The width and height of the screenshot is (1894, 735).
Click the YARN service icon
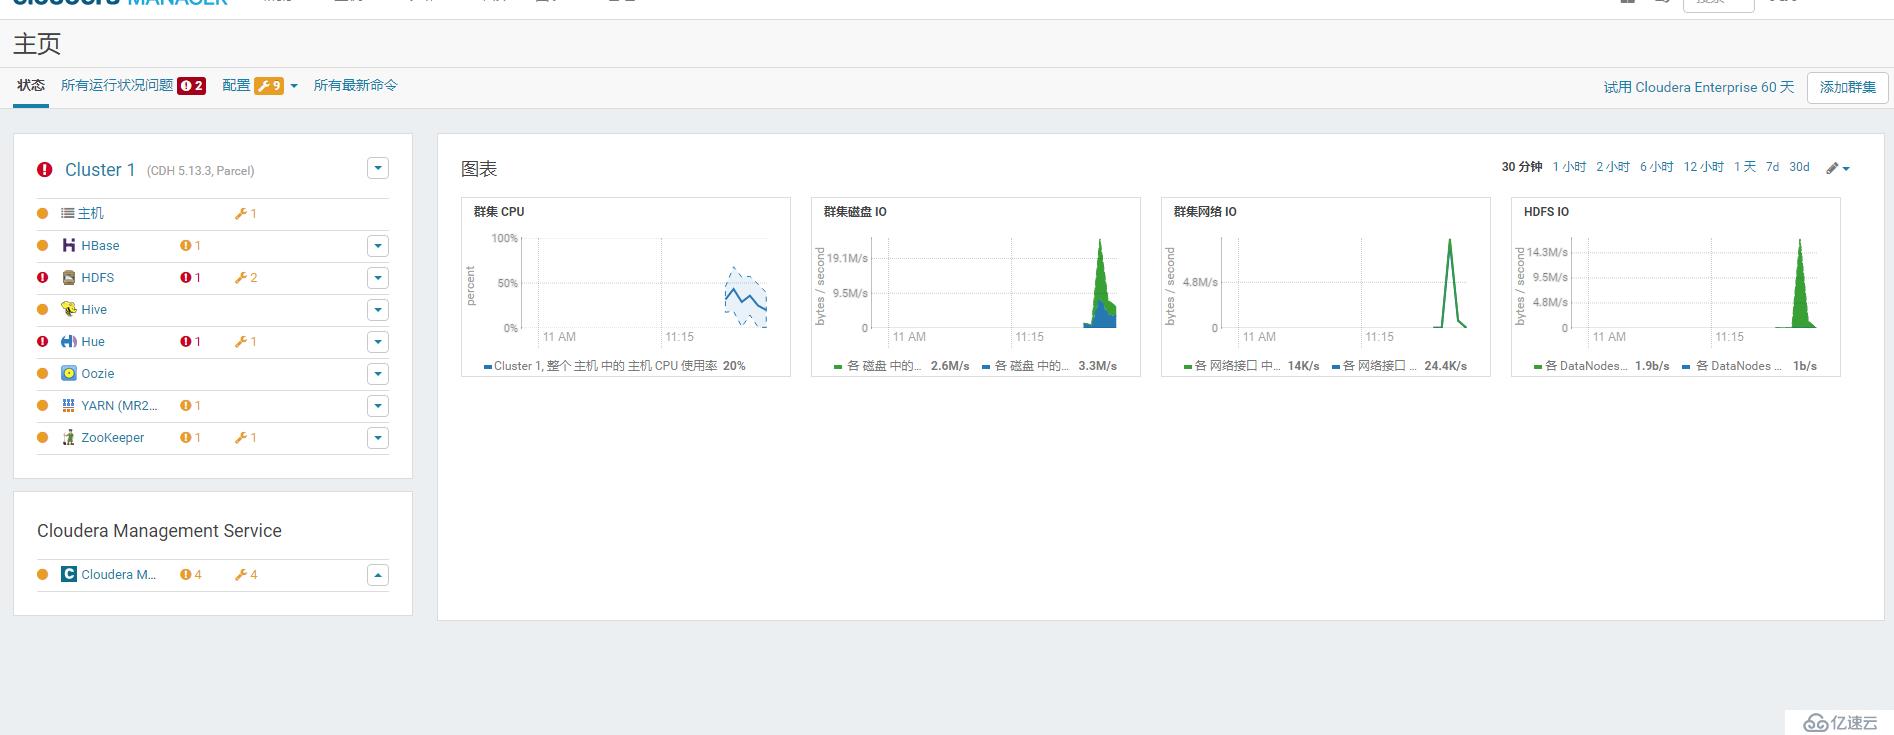(x=69, y=405)
